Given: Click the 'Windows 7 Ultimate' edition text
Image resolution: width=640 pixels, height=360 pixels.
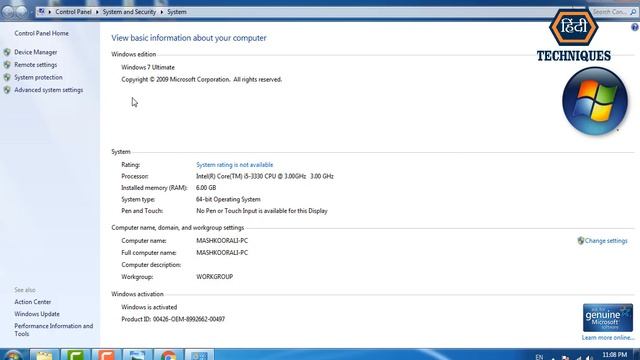Looking at the screenshot, I should pos(148,67).
